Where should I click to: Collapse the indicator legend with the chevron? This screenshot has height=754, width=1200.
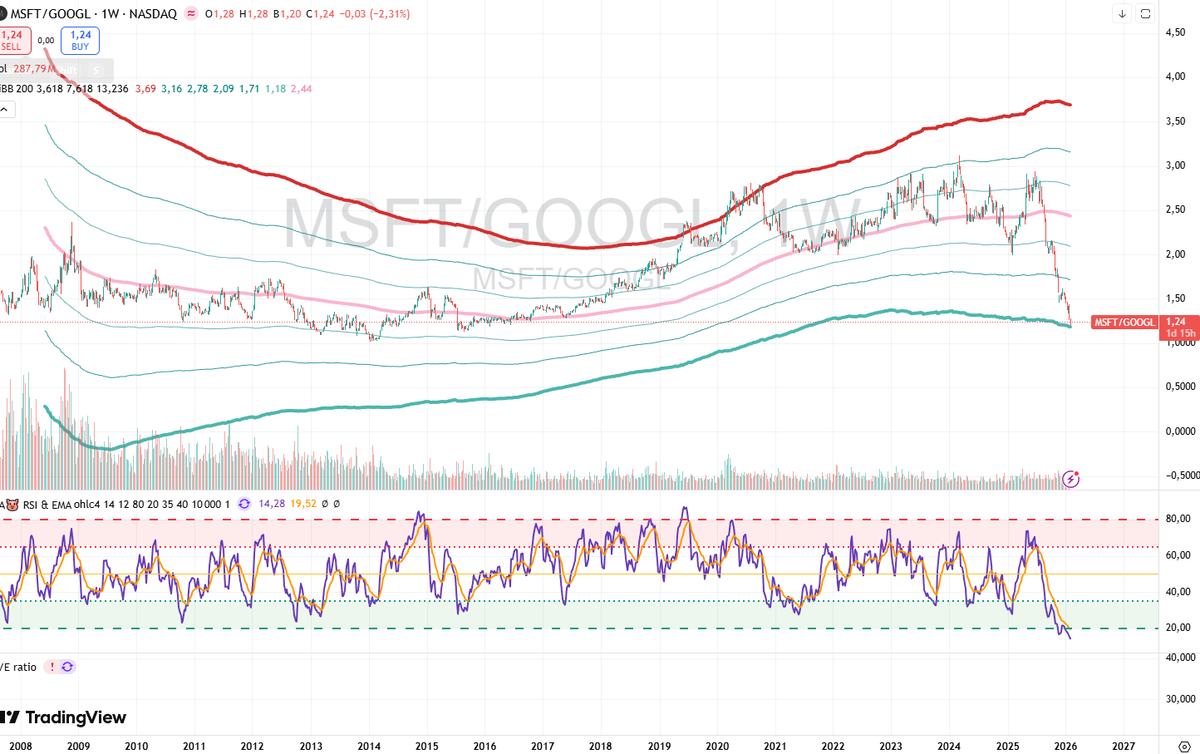point(5,107)
